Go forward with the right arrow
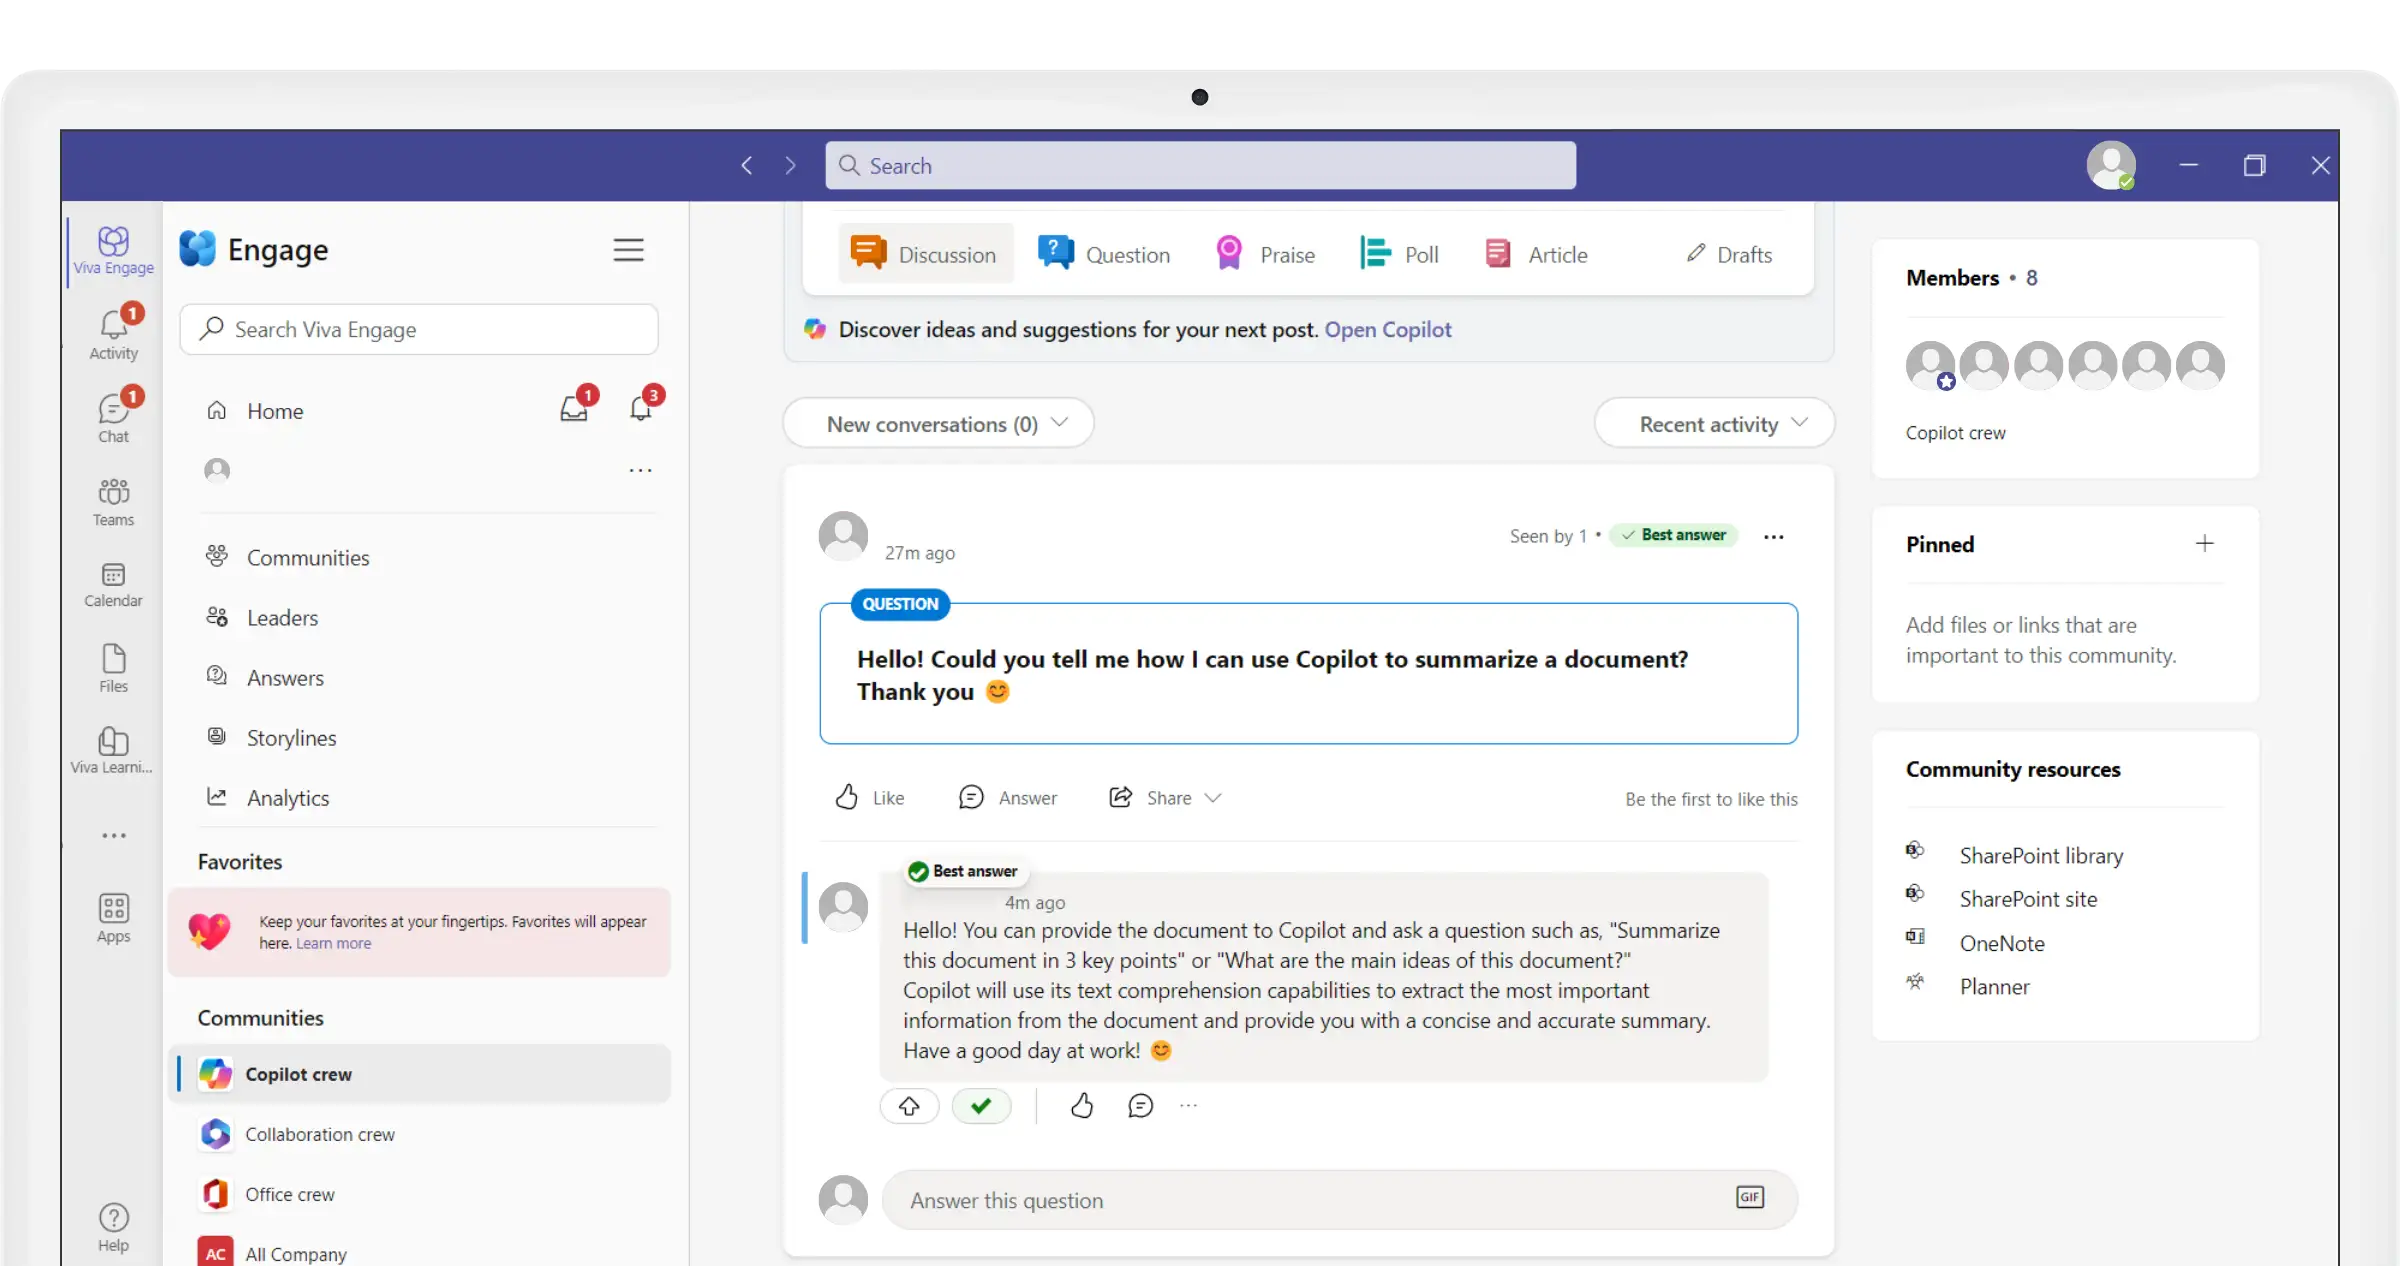Viewport: 2400px width, 1266px height. [790, 165]
